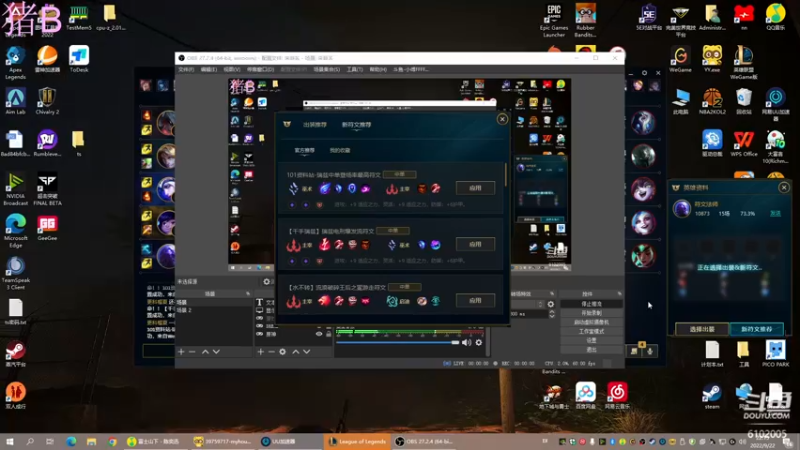Toggle eye visibility of the bottom OBS source
Screen dimensions: 800x450
[x=319, y=334]
